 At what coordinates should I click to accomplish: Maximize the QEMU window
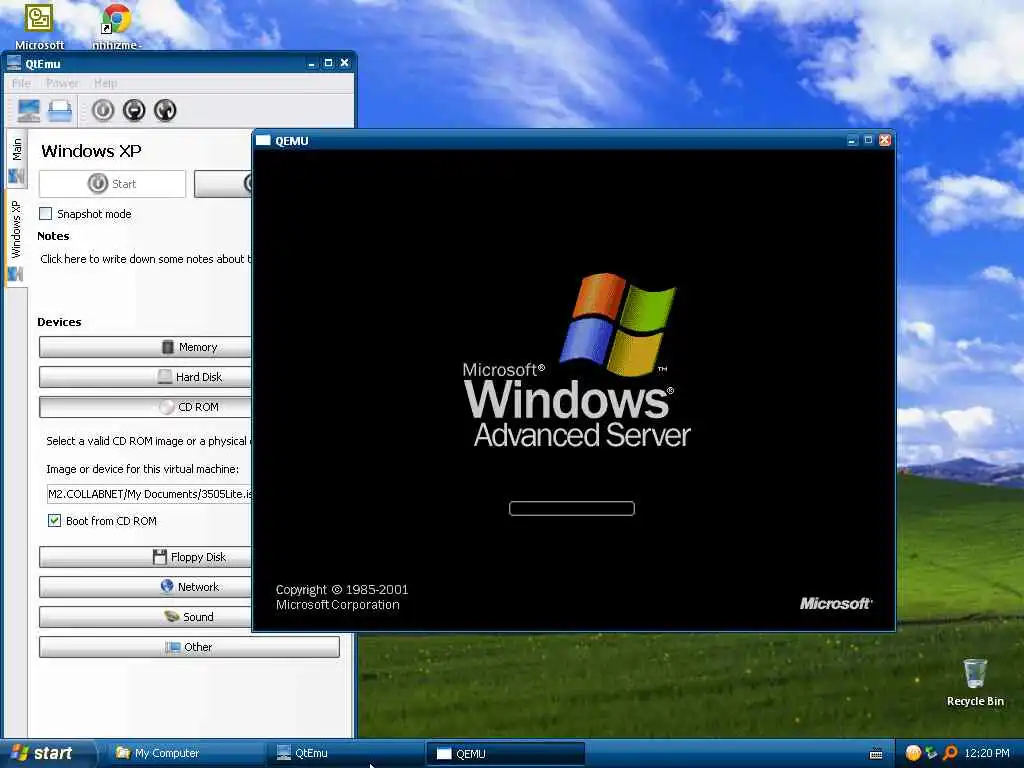(868, 140)
